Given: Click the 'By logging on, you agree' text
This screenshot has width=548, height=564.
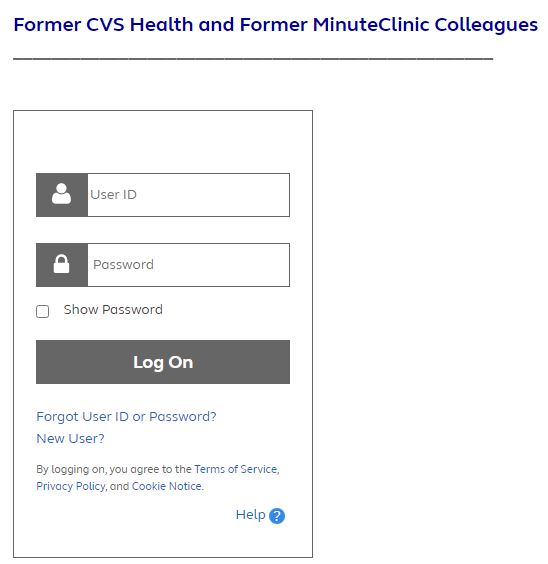Looking at the screenshot, I should point(114,469).
